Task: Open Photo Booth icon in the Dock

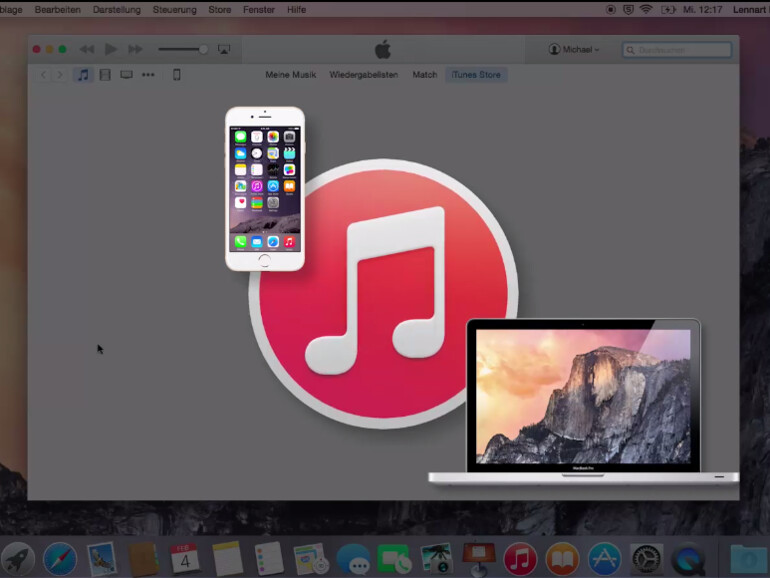Action: [436, 558]
